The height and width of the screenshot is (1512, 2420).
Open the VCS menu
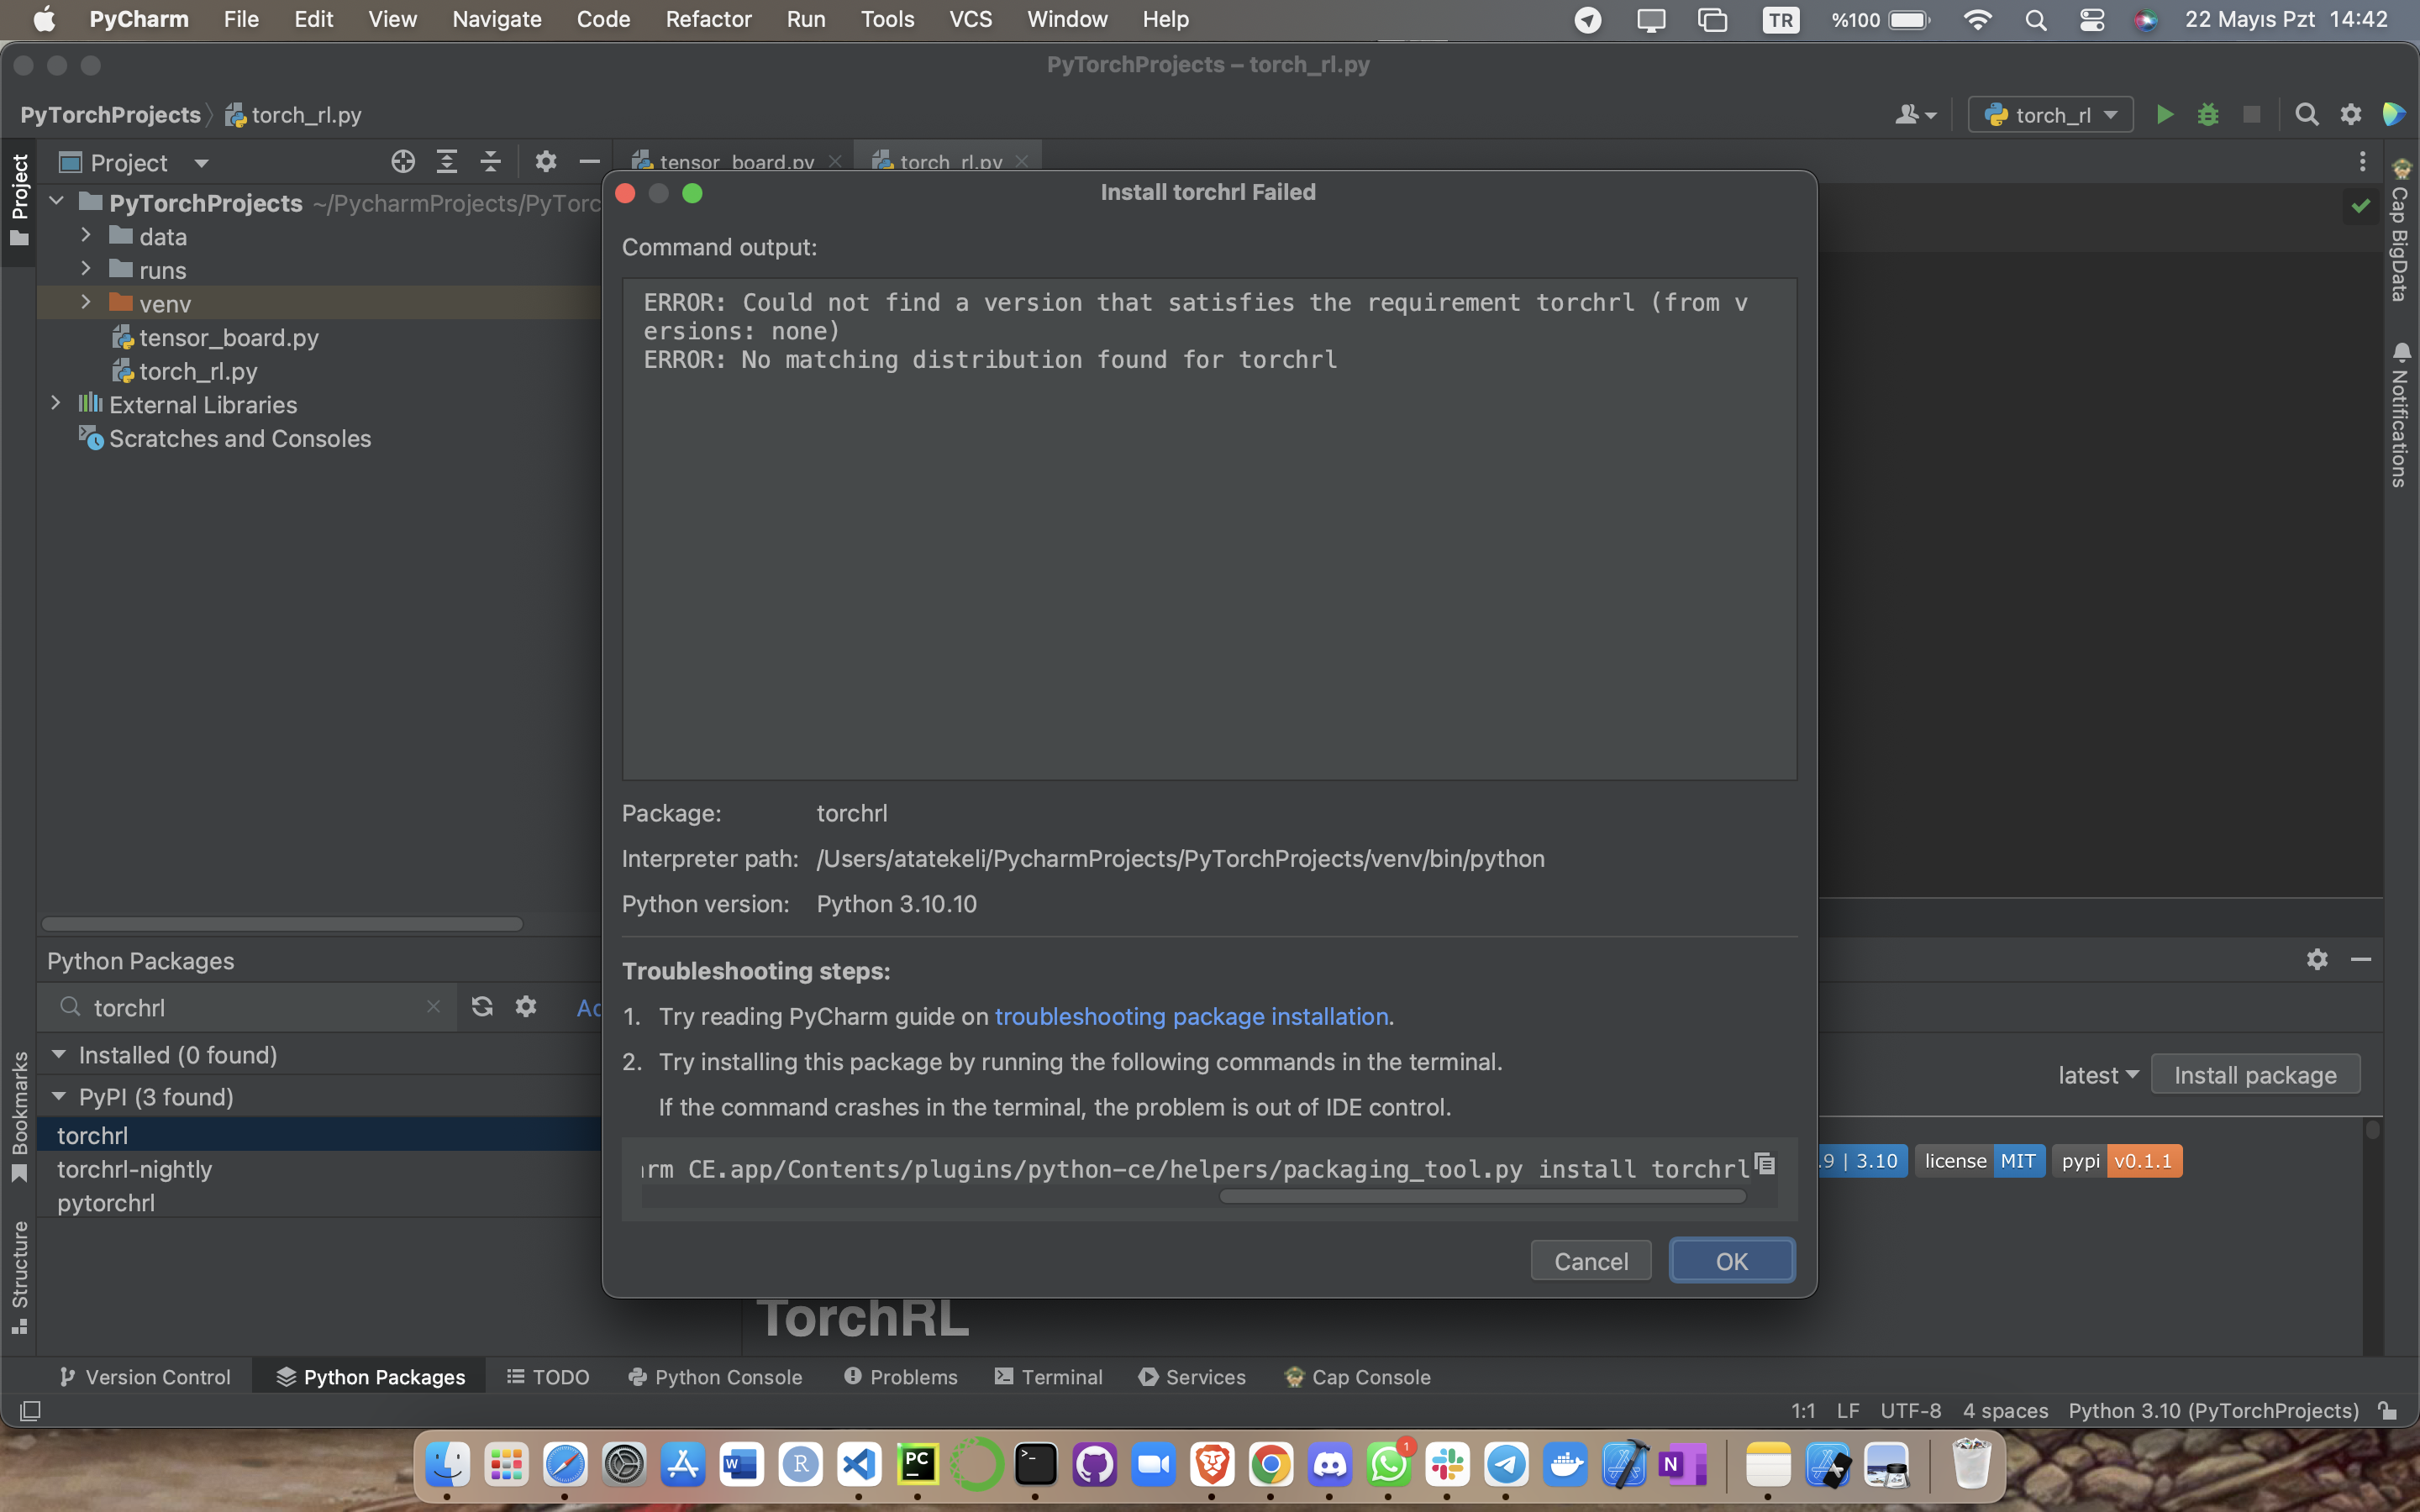(x=969, y=19)
